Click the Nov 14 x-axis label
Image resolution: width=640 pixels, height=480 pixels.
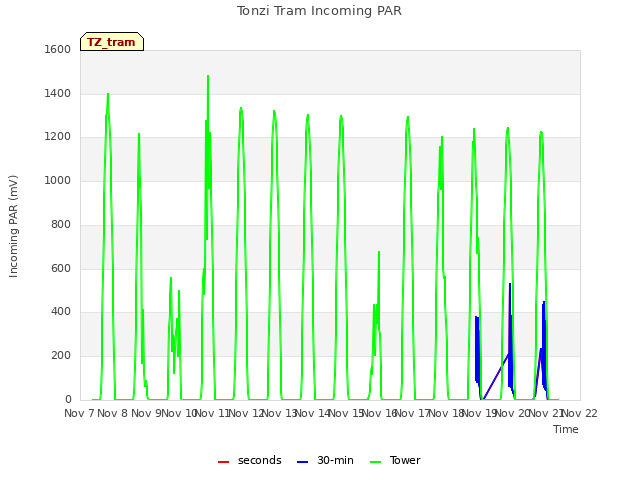click(x=313, y=413)
